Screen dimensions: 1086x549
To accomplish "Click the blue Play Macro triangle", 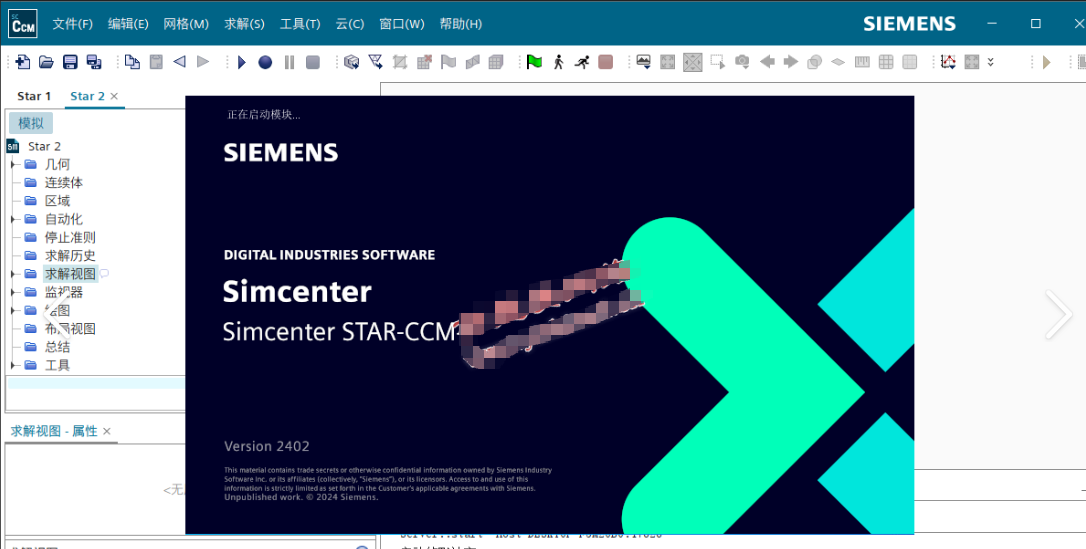I will tap(242, 62).
